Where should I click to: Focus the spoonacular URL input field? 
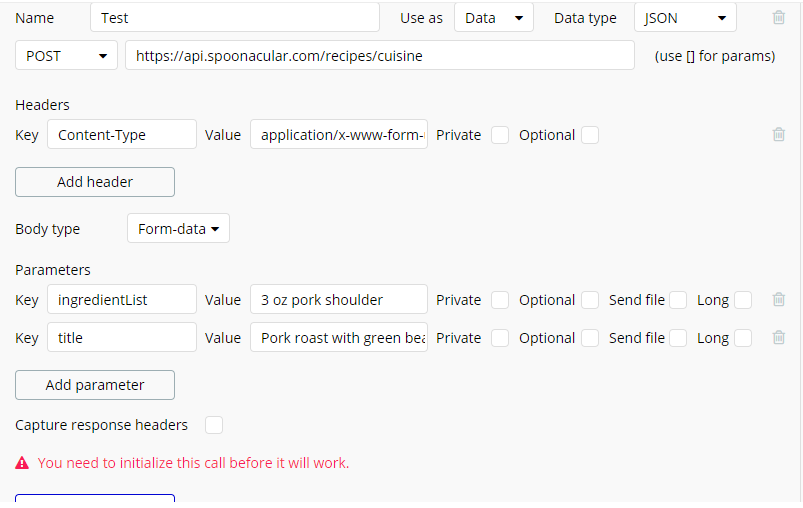click(x=379, y=56)
